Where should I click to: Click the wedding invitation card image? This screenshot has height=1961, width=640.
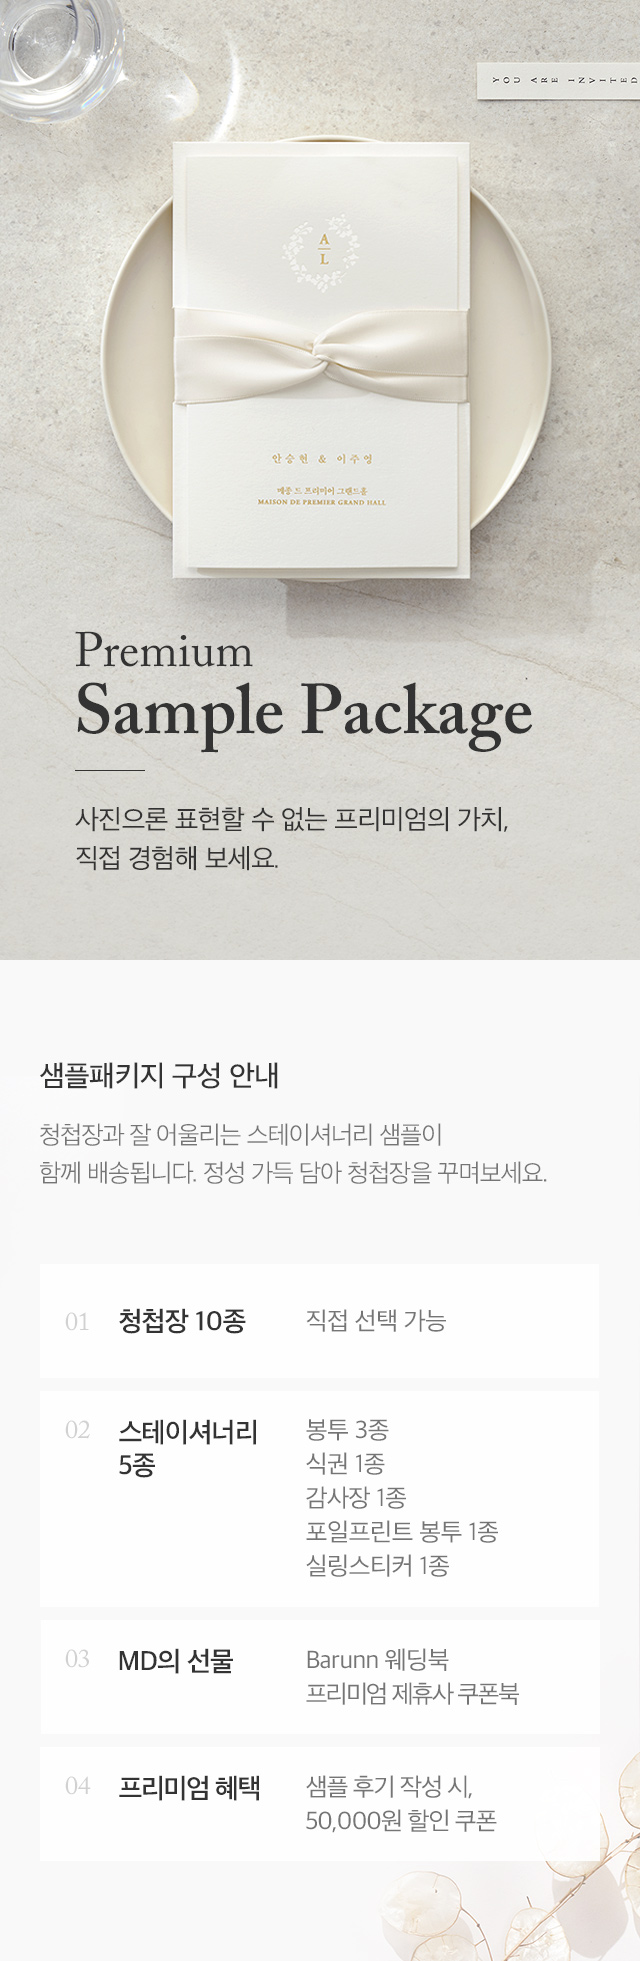click(322, 359)
